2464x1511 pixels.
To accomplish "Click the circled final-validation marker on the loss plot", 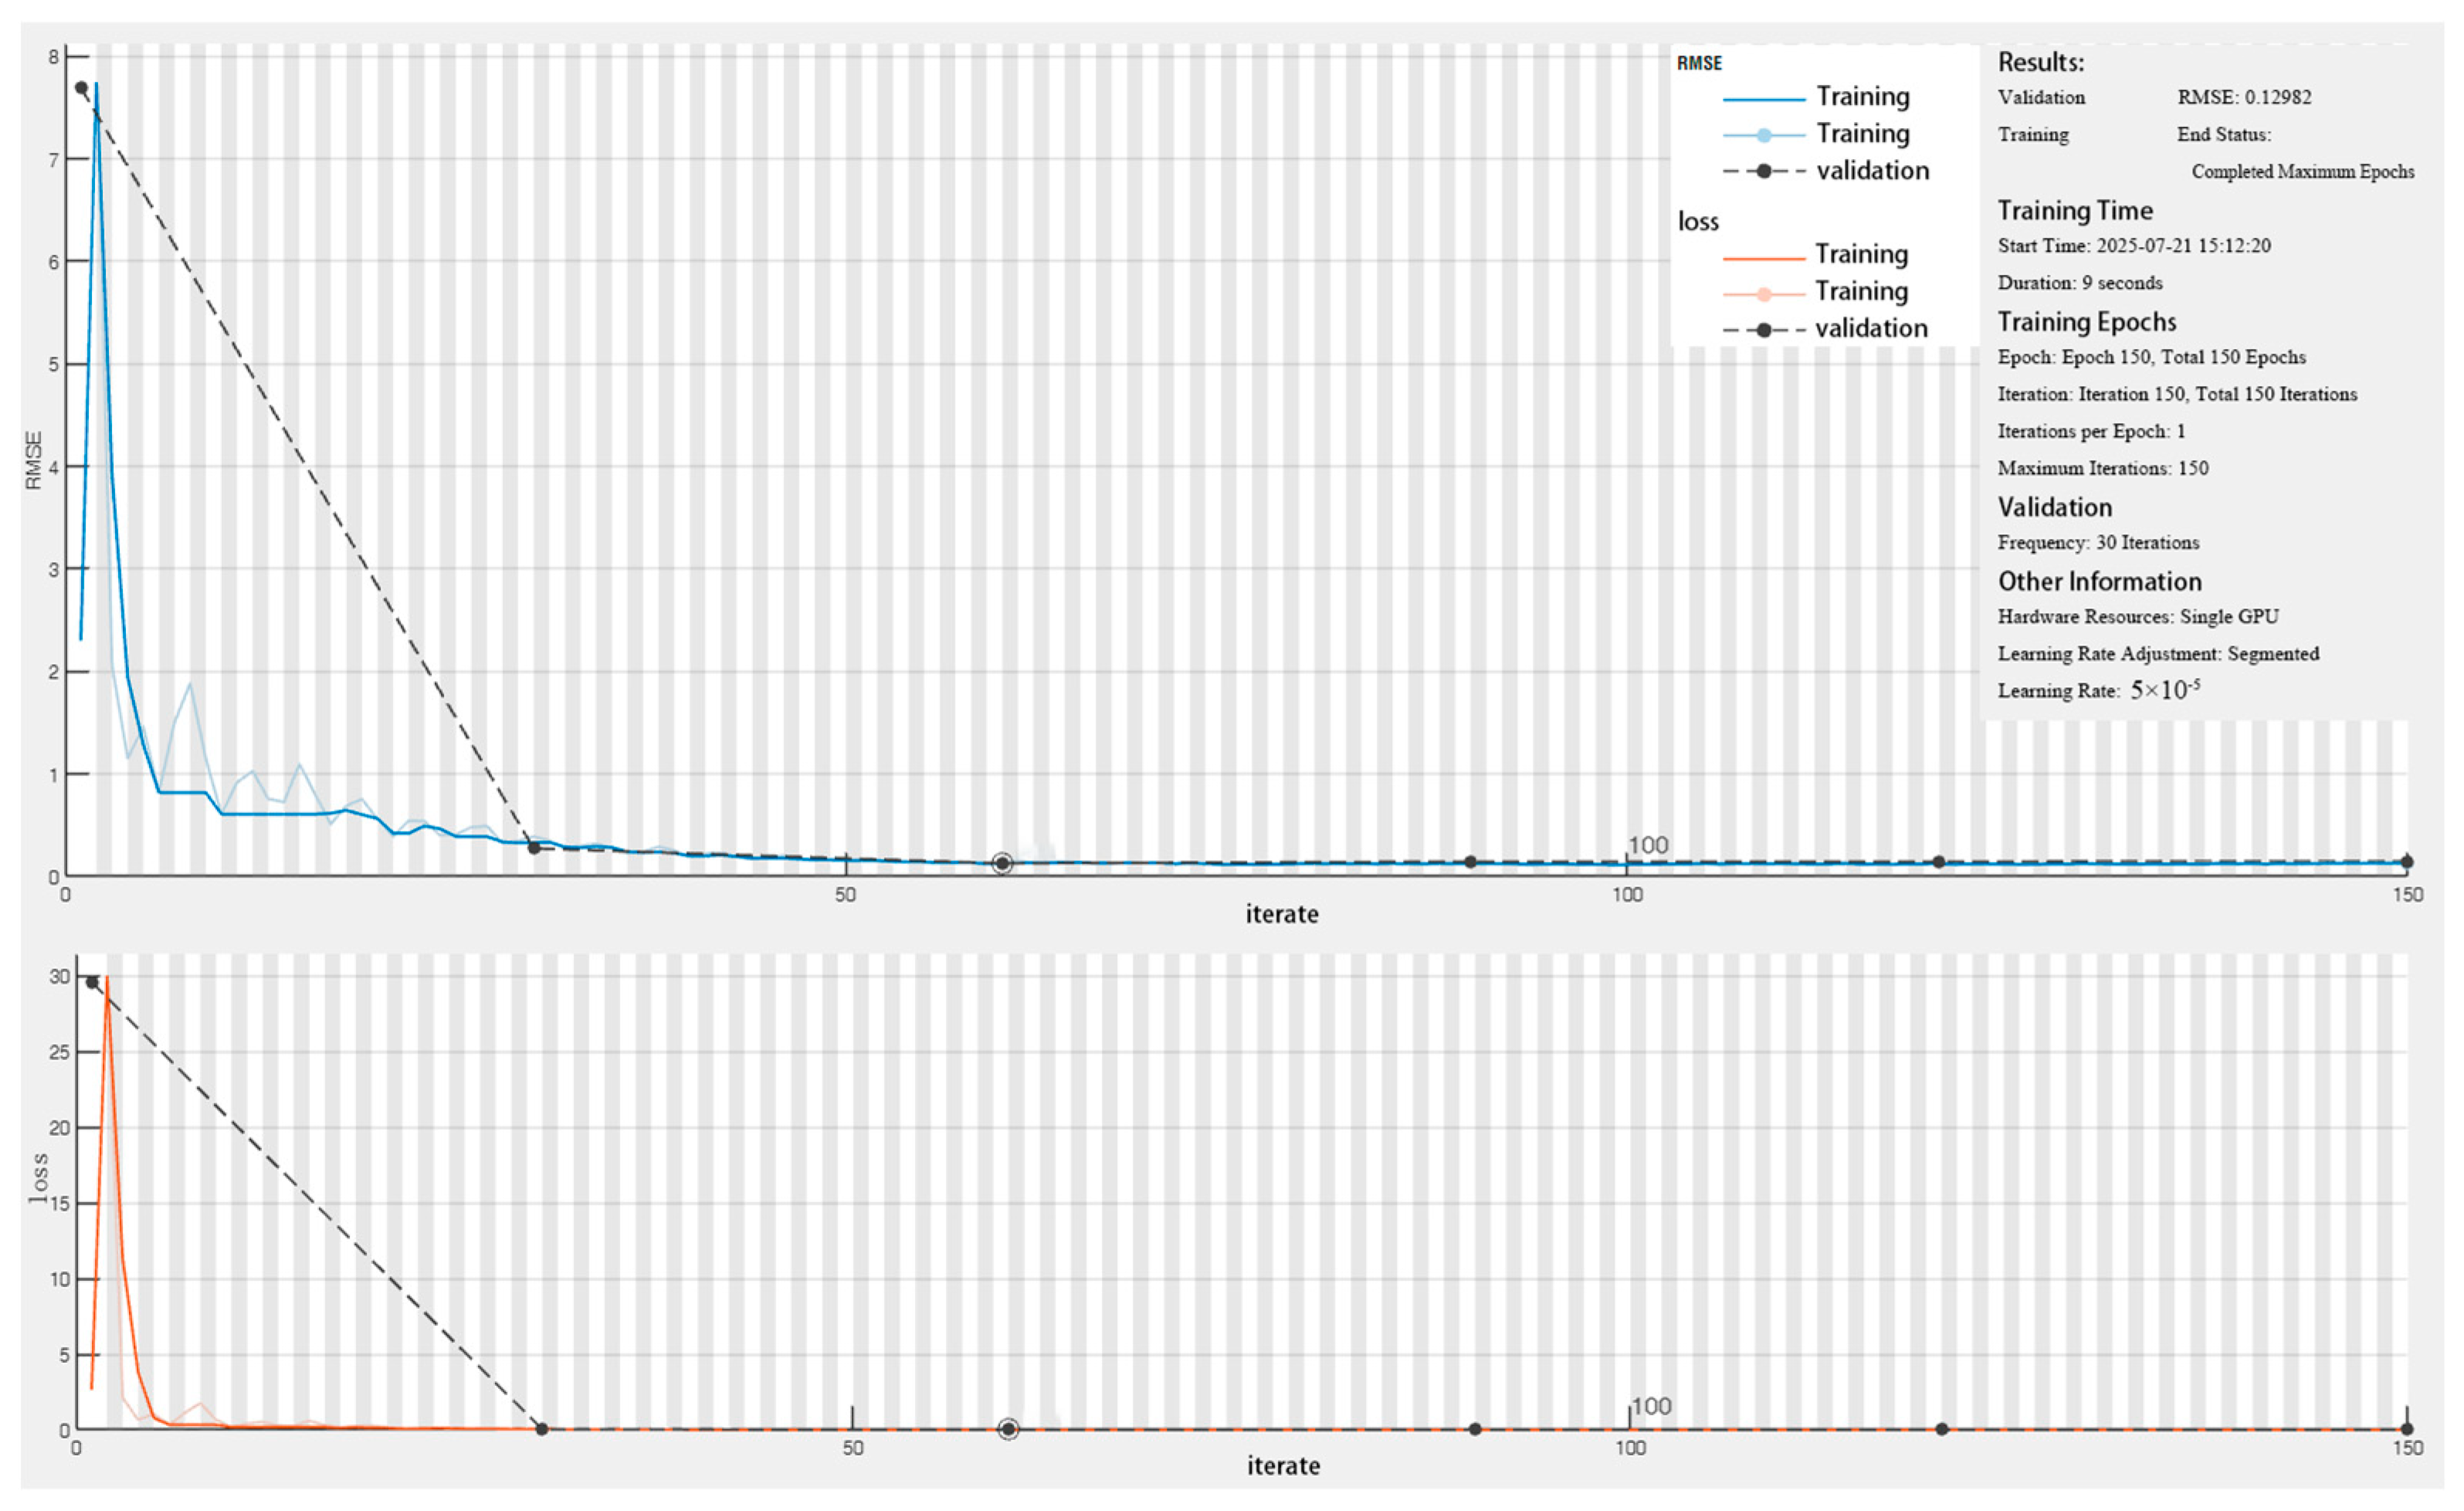I will click(x=1008, y=1429).
